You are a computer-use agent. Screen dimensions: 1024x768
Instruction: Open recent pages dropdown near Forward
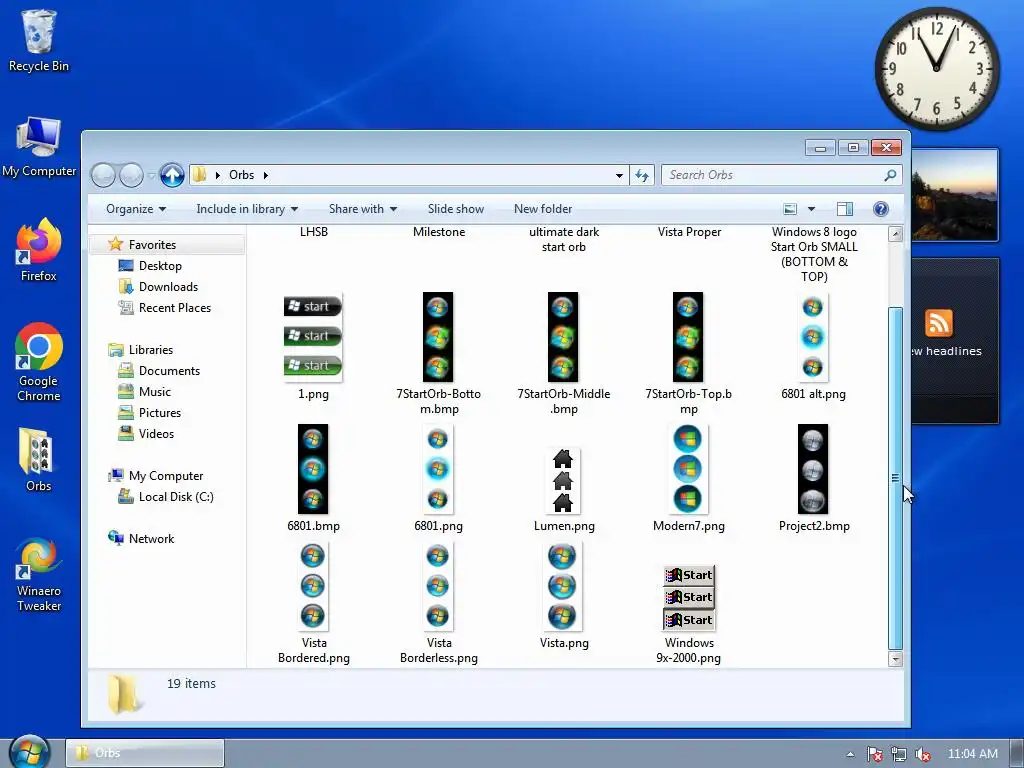151,176
